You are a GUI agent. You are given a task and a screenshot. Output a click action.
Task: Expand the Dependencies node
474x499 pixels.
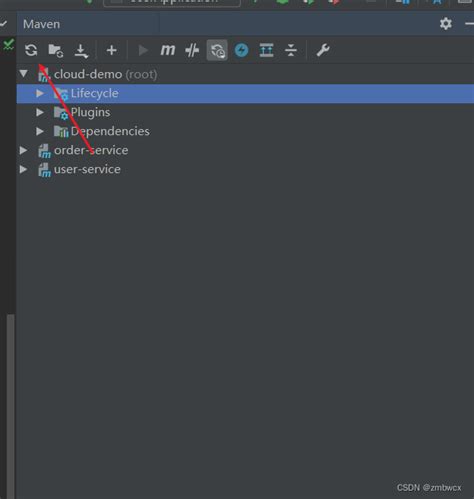tap(40, 131)
